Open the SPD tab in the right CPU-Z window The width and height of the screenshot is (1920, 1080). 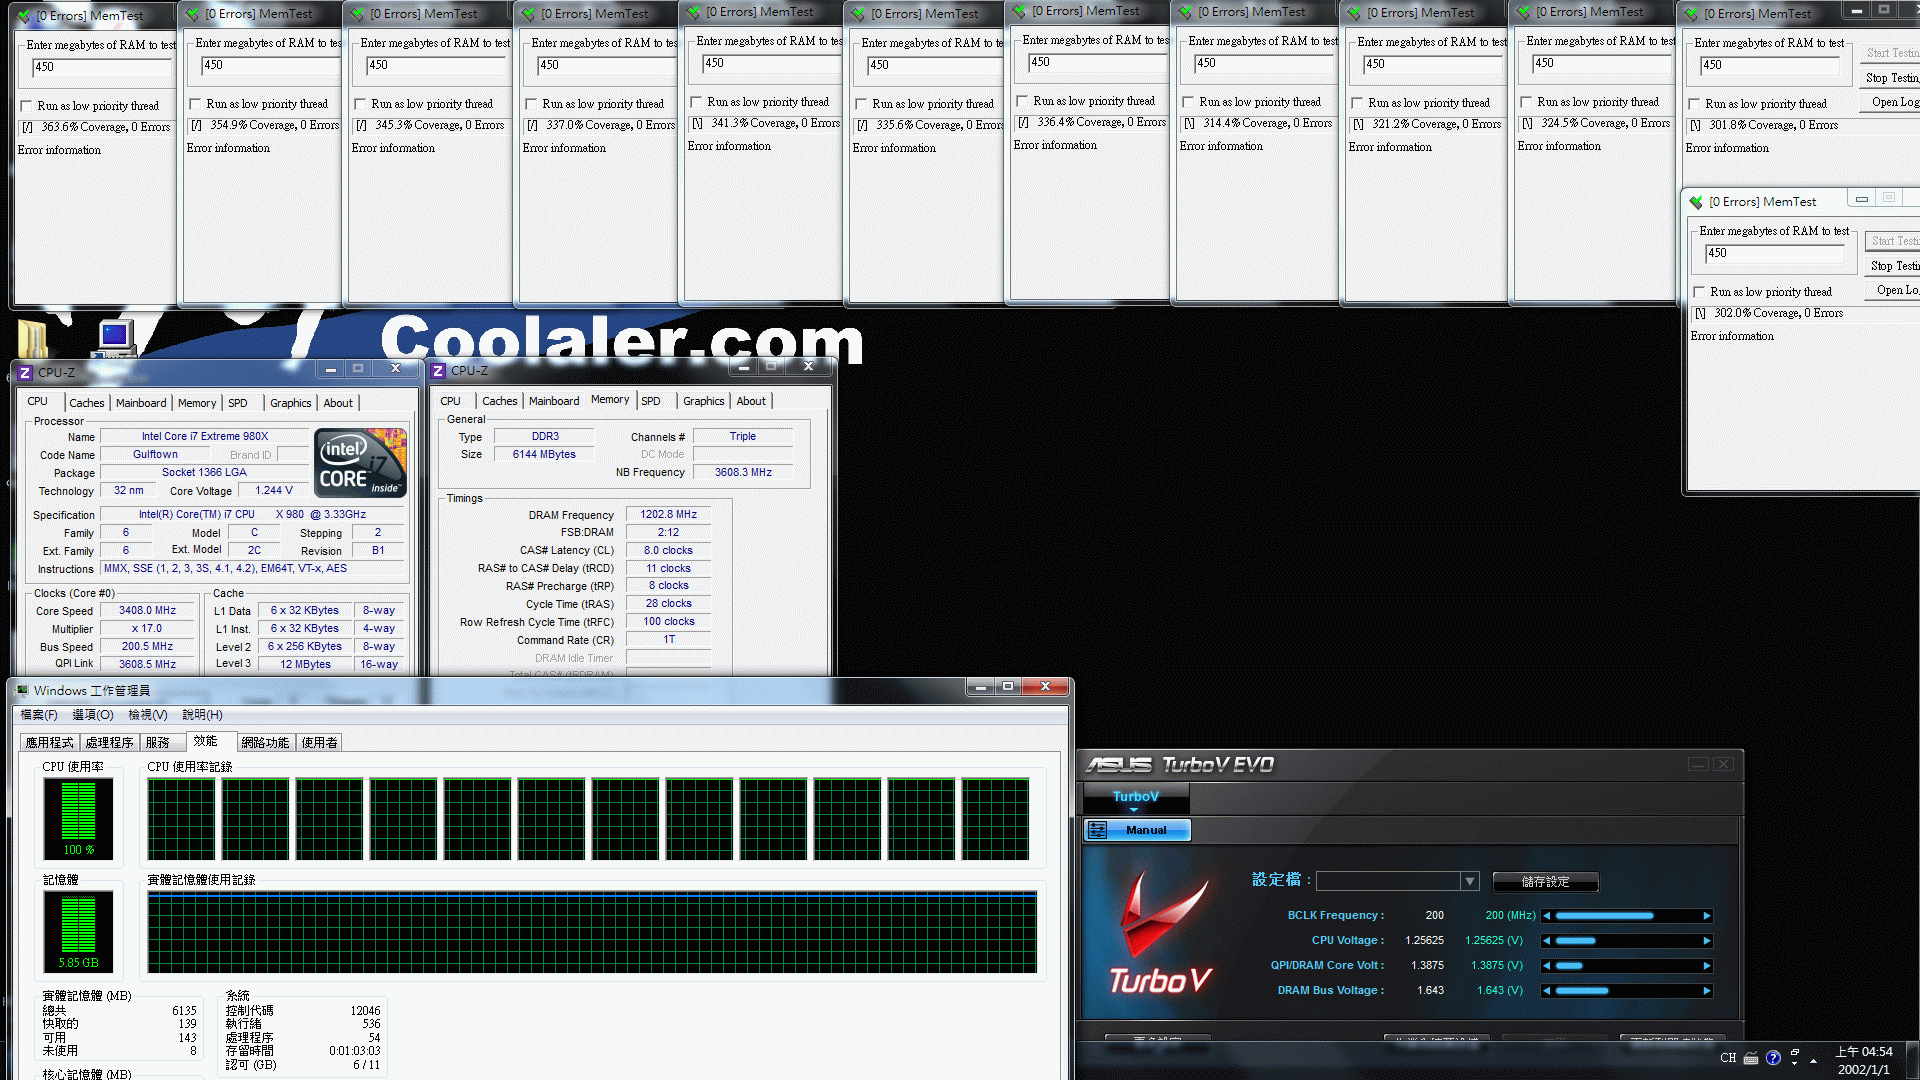[x=651, y=401]
